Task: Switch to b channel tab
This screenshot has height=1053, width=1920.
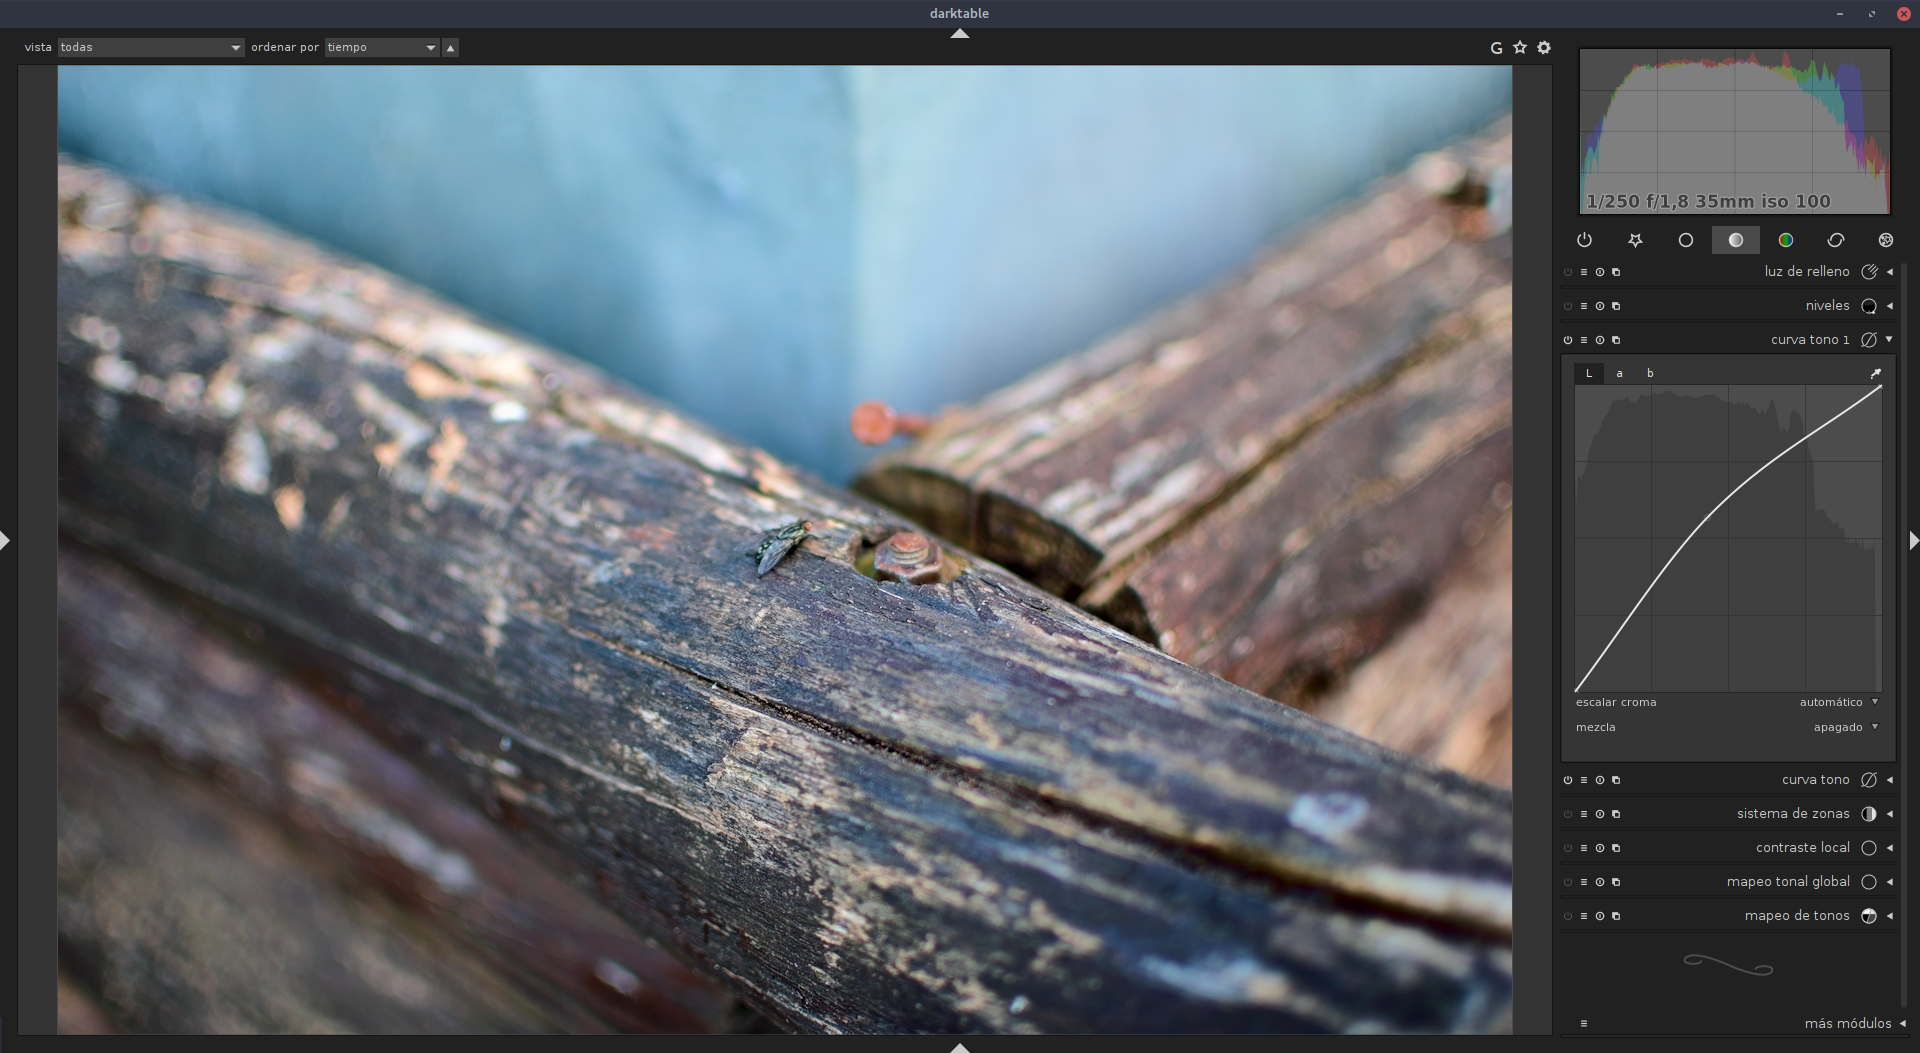Action: pyautogui.click(x=1650, y=373)
